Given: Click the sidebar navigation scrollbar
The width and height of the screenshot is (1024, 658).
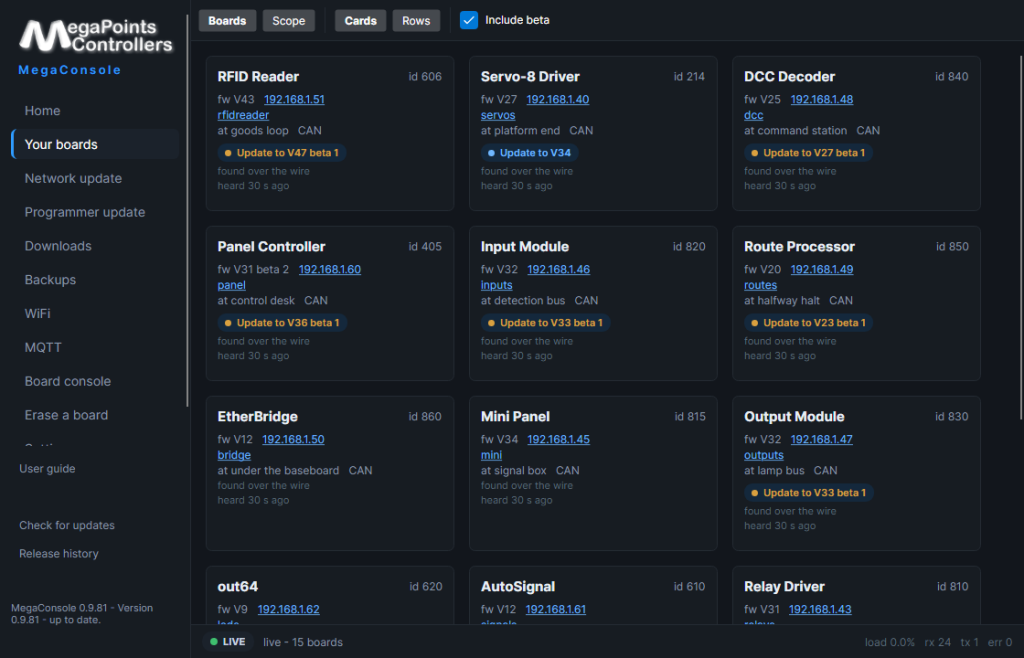Looking at the screenshot, I should pos(187,210).
